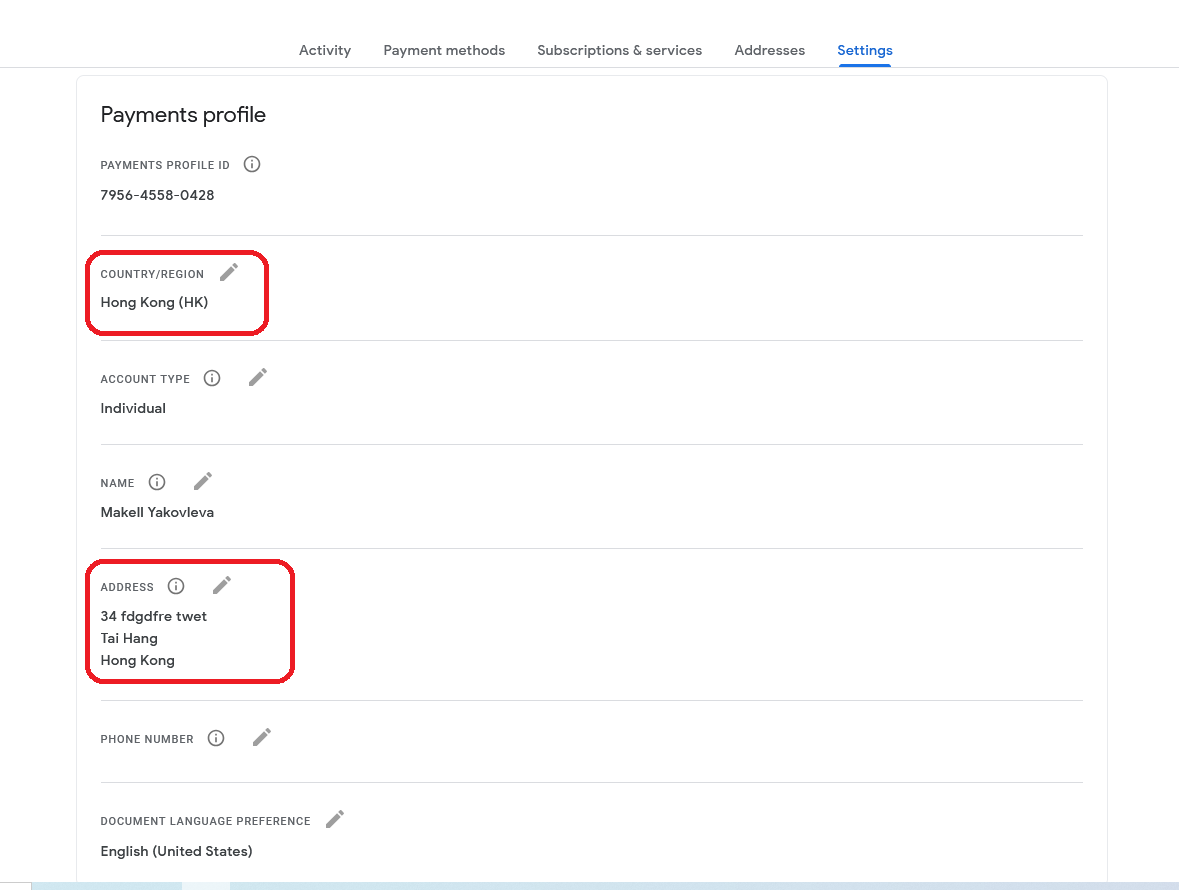Click the Individual account type value

[x=133, y=408]
